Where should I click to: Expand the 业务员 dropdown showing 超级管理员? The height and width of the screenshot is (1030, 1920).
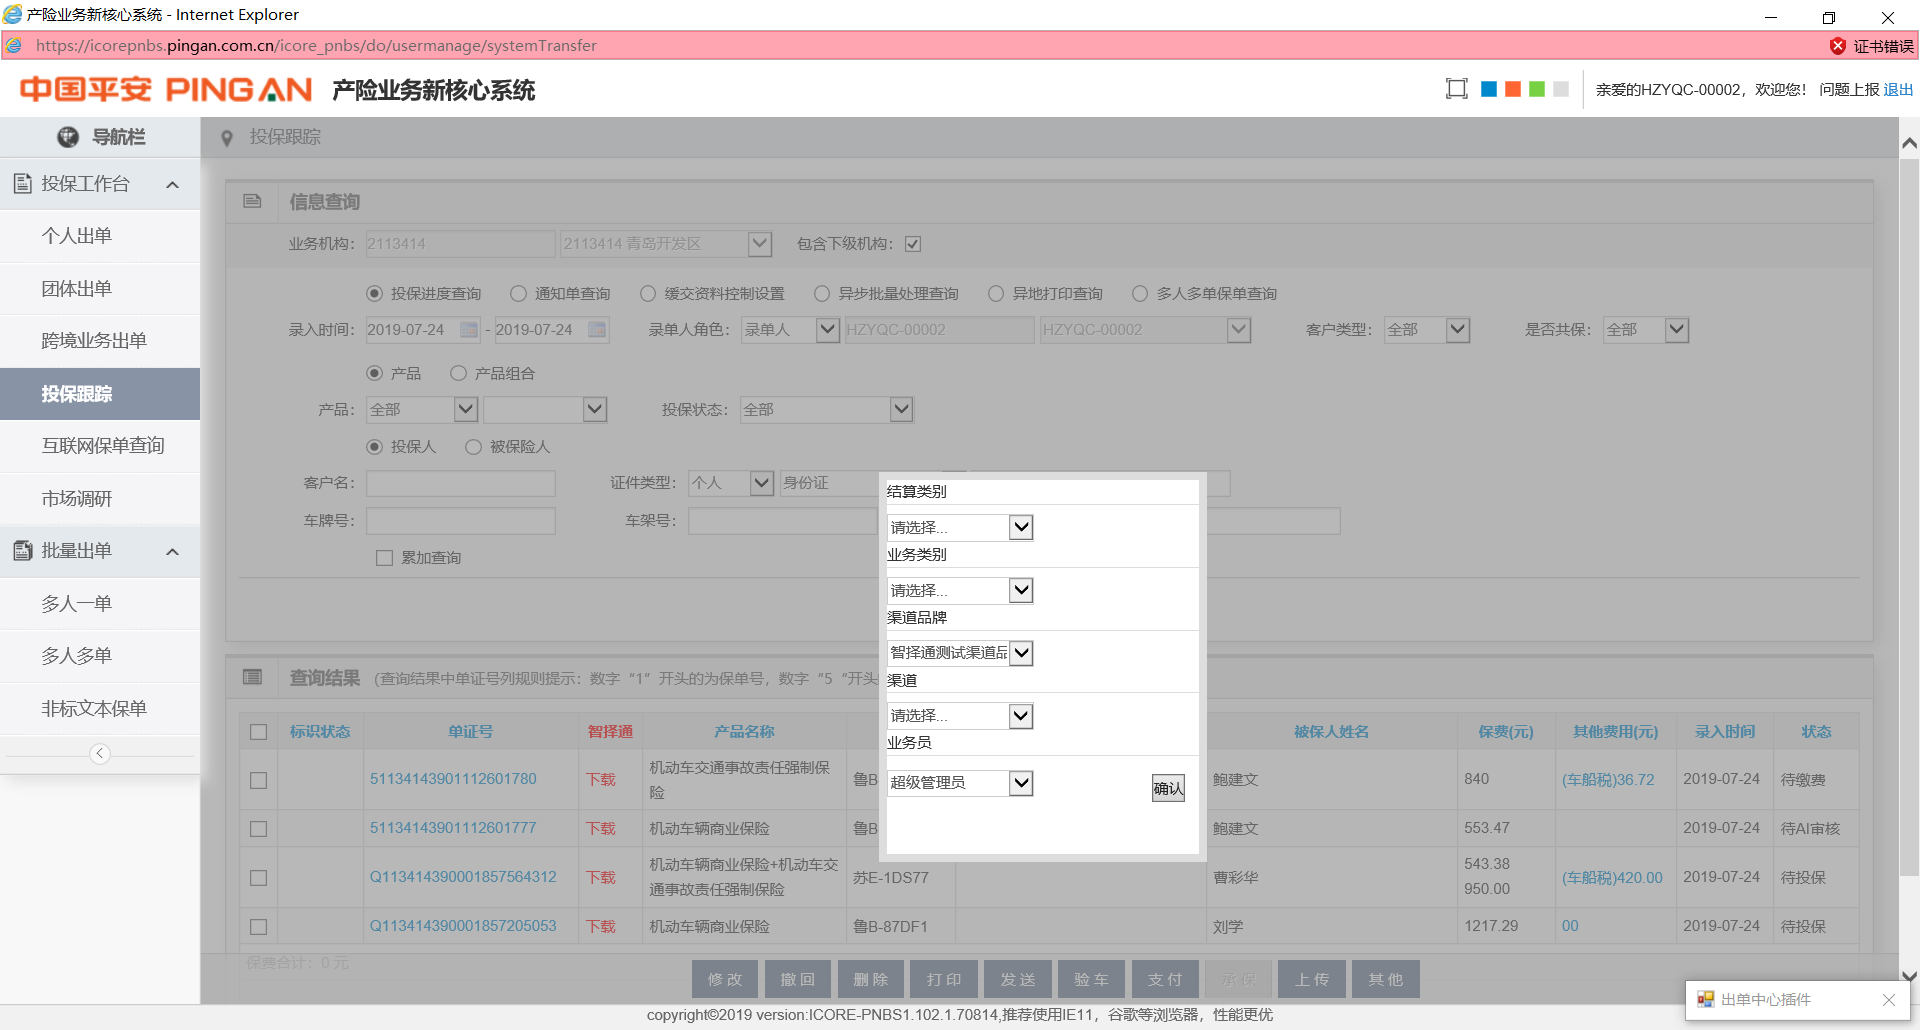point(1020,783)
